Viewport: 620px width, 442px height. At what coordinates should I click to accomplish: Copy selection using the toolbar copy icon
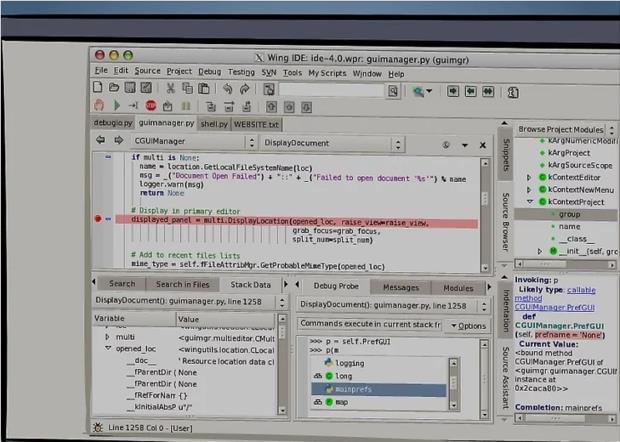pyautogui.click(x=187, y=88)
